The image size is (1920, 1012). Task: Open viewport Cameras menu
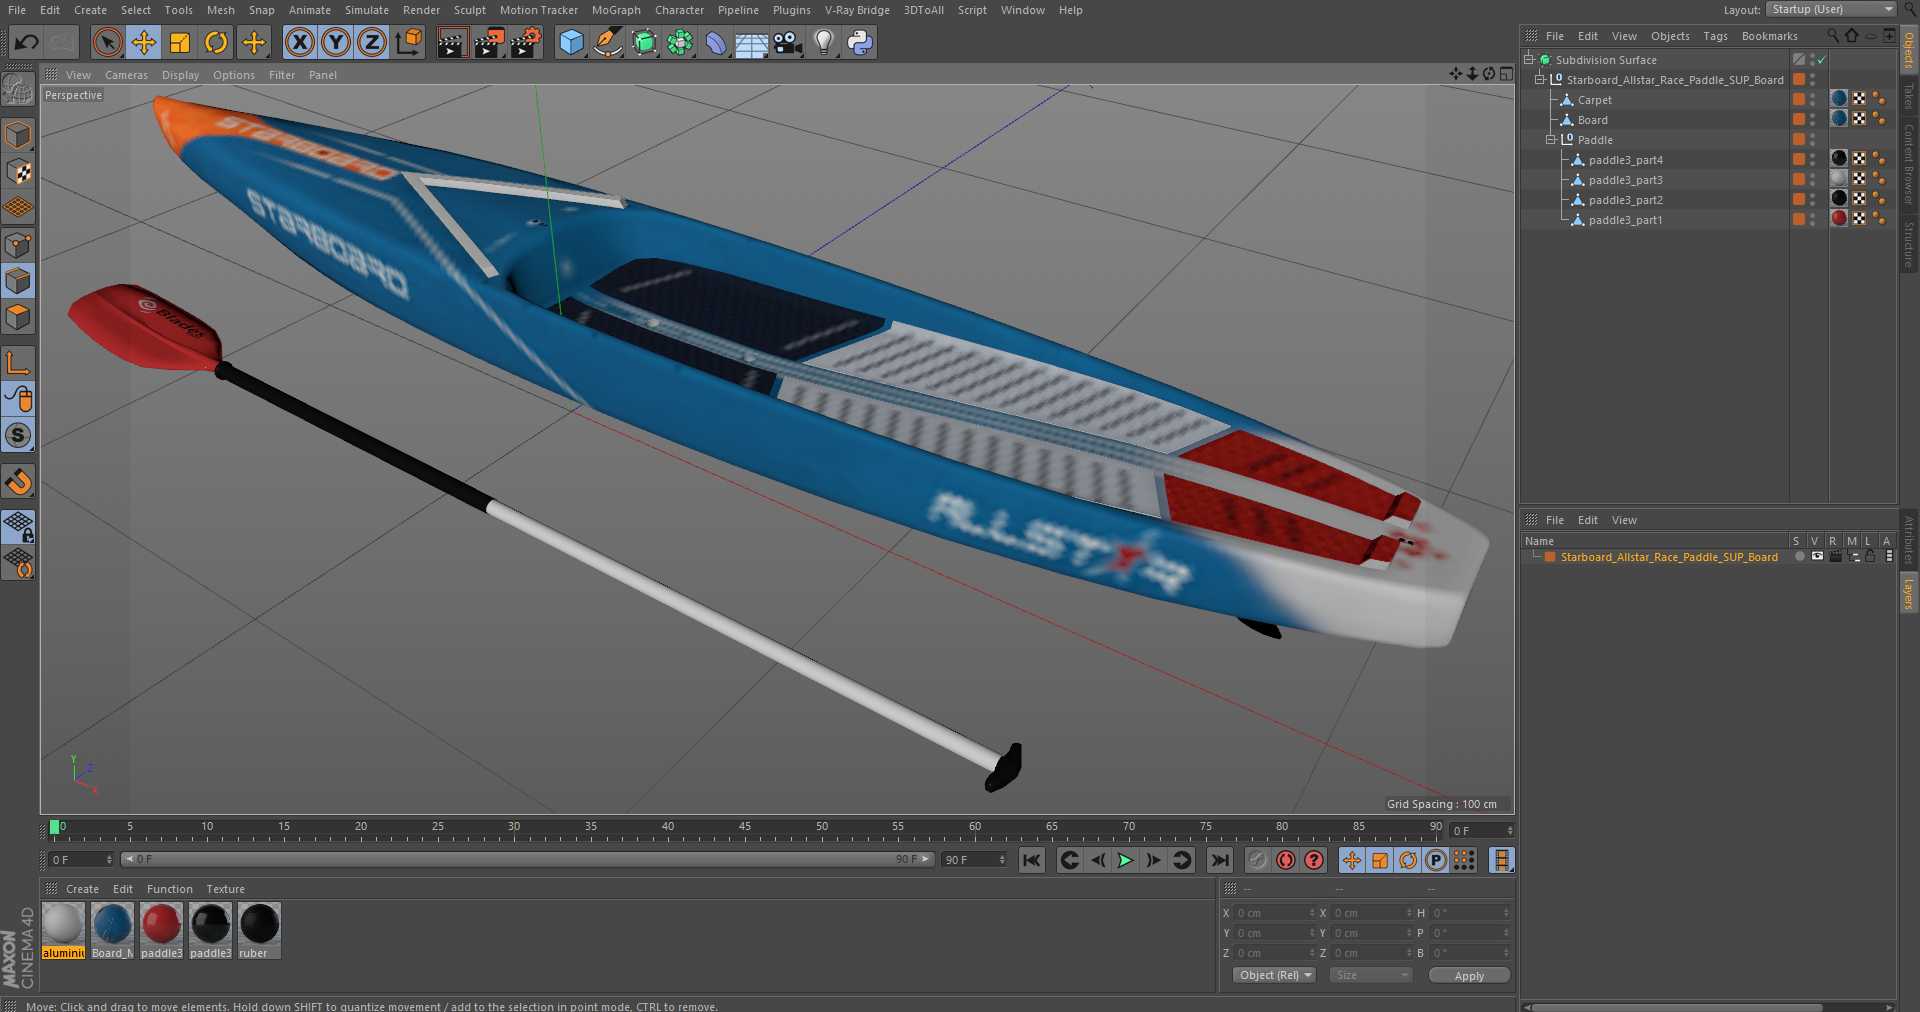point(126,75)
